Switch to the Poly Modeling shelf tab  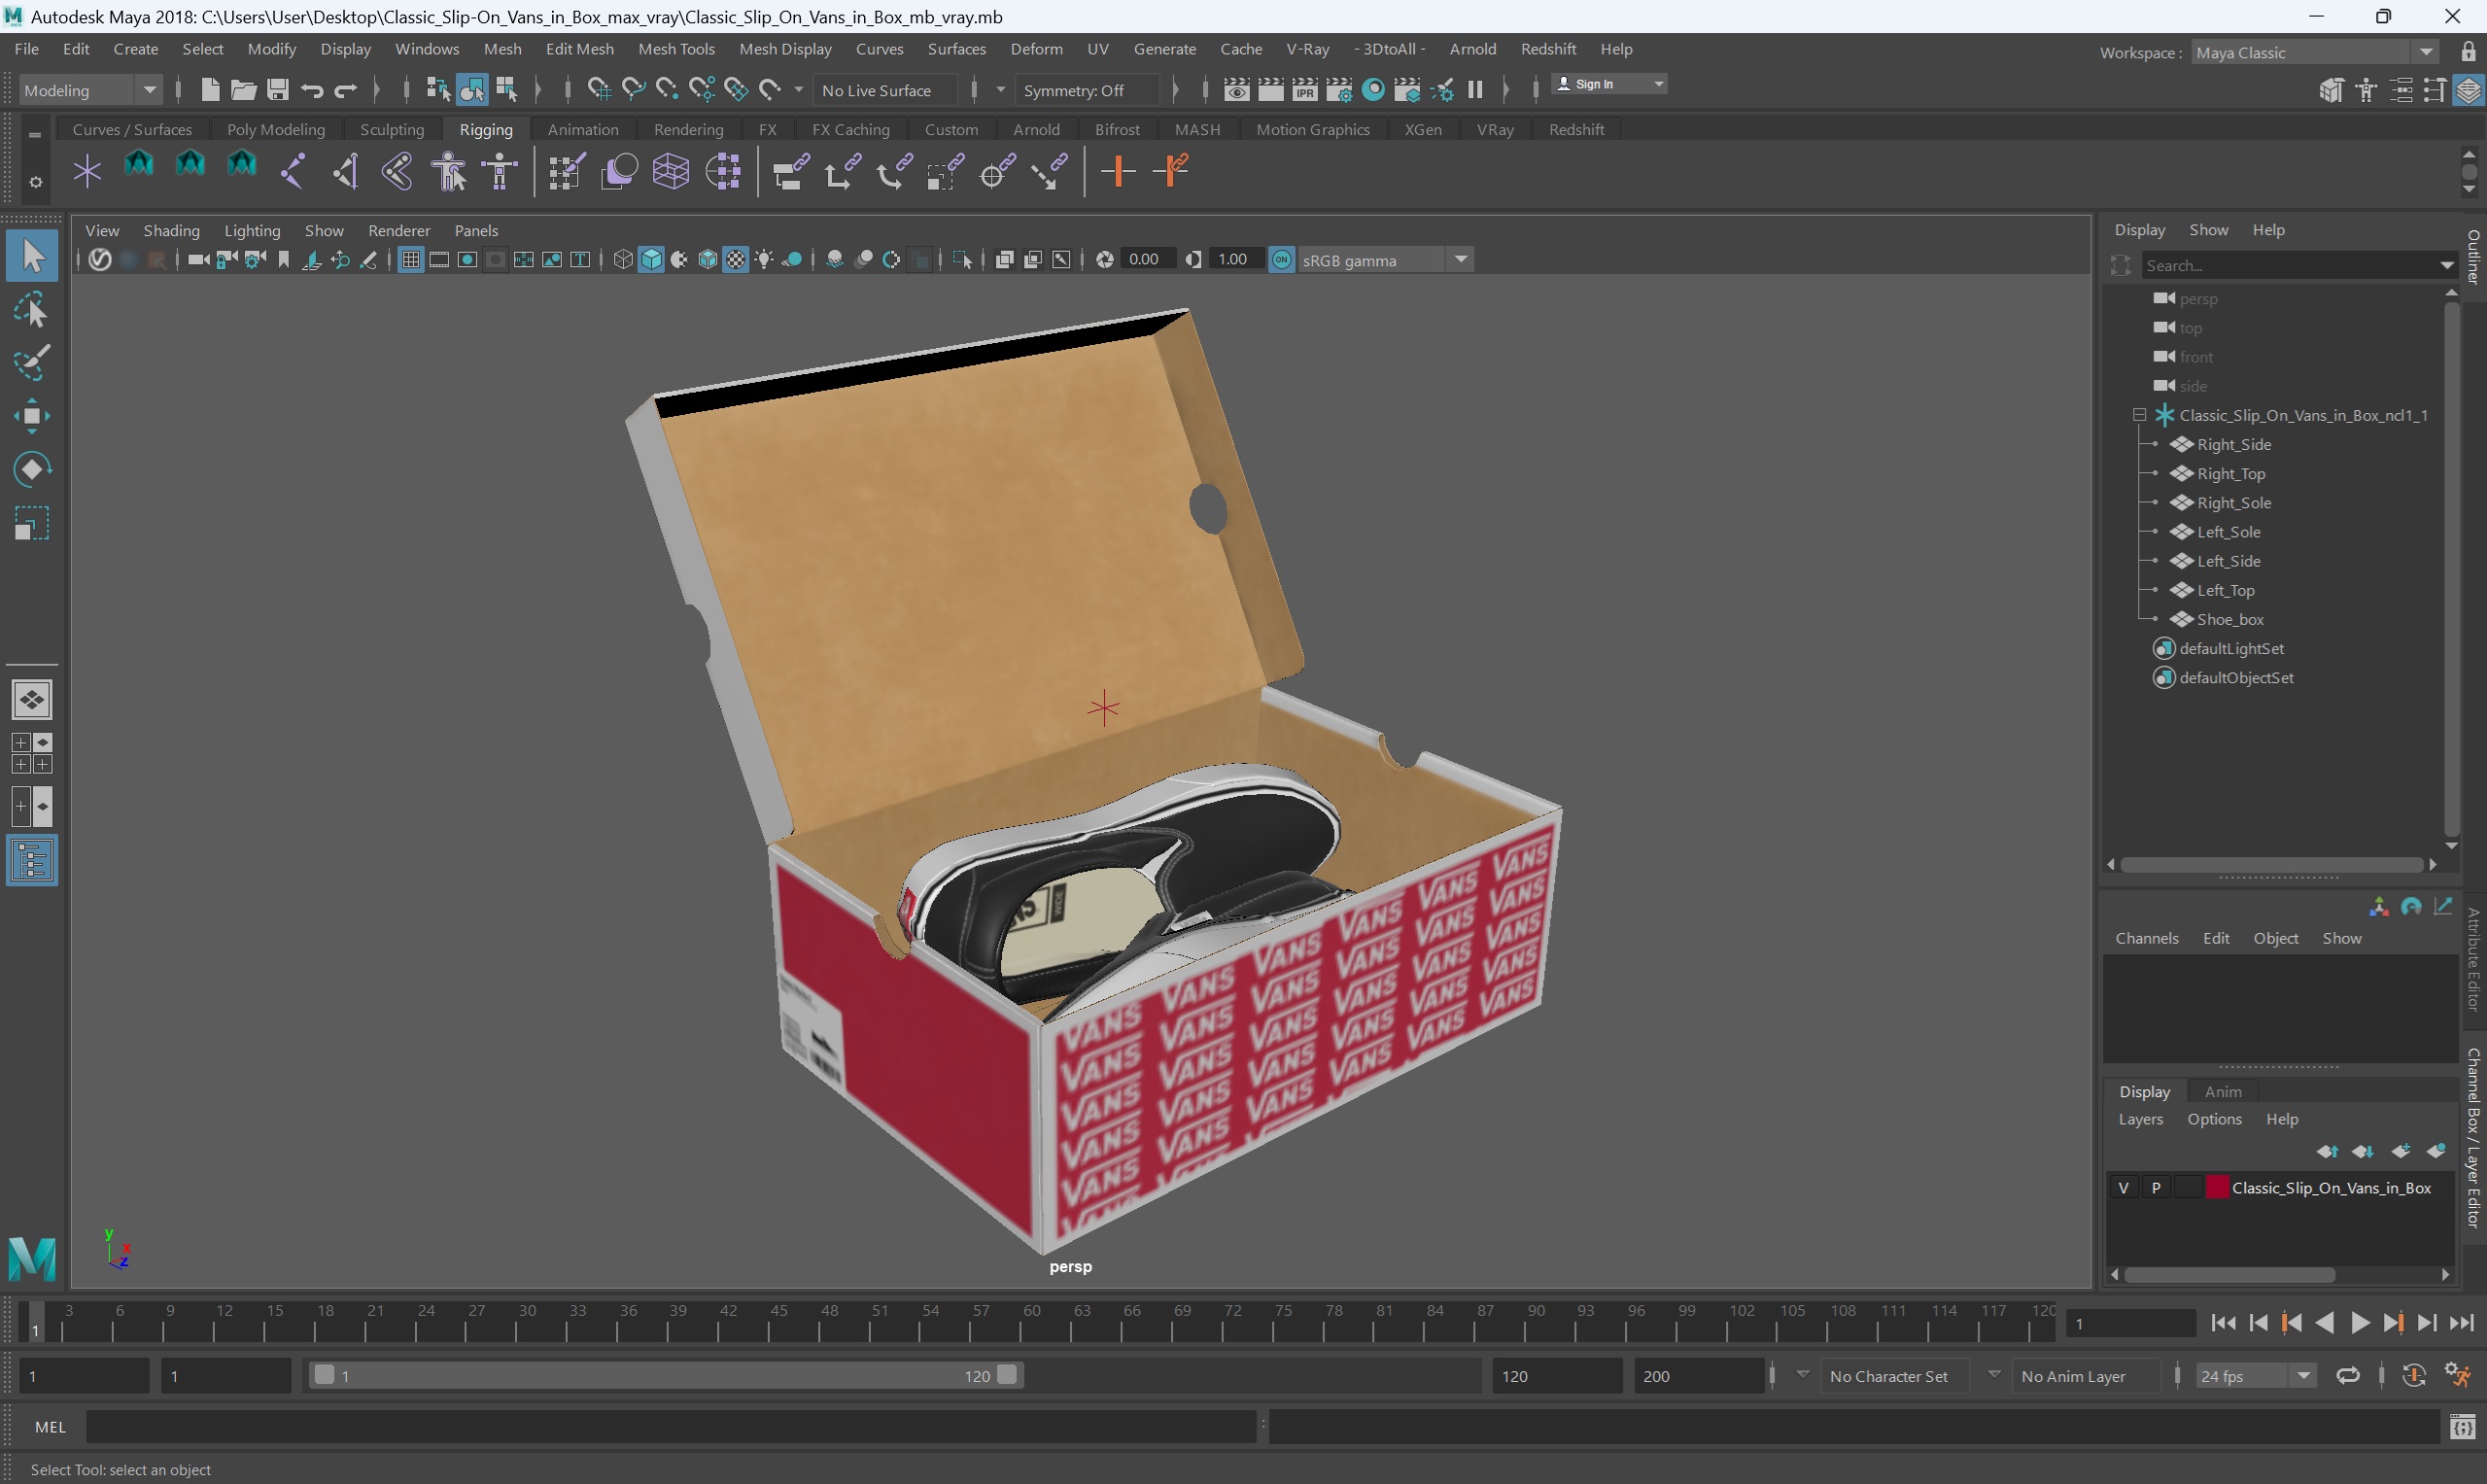click(x=276, y=130)
